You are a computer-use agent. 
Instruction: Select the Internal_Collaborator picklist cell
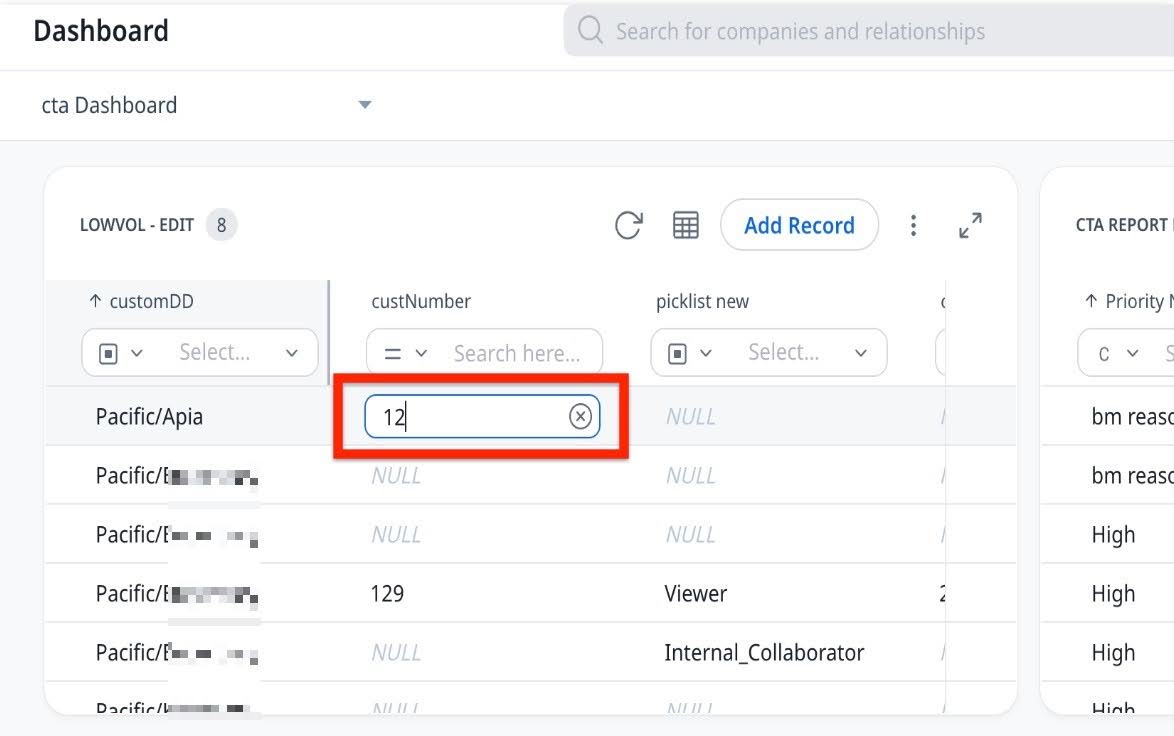[x=767, y=652]
